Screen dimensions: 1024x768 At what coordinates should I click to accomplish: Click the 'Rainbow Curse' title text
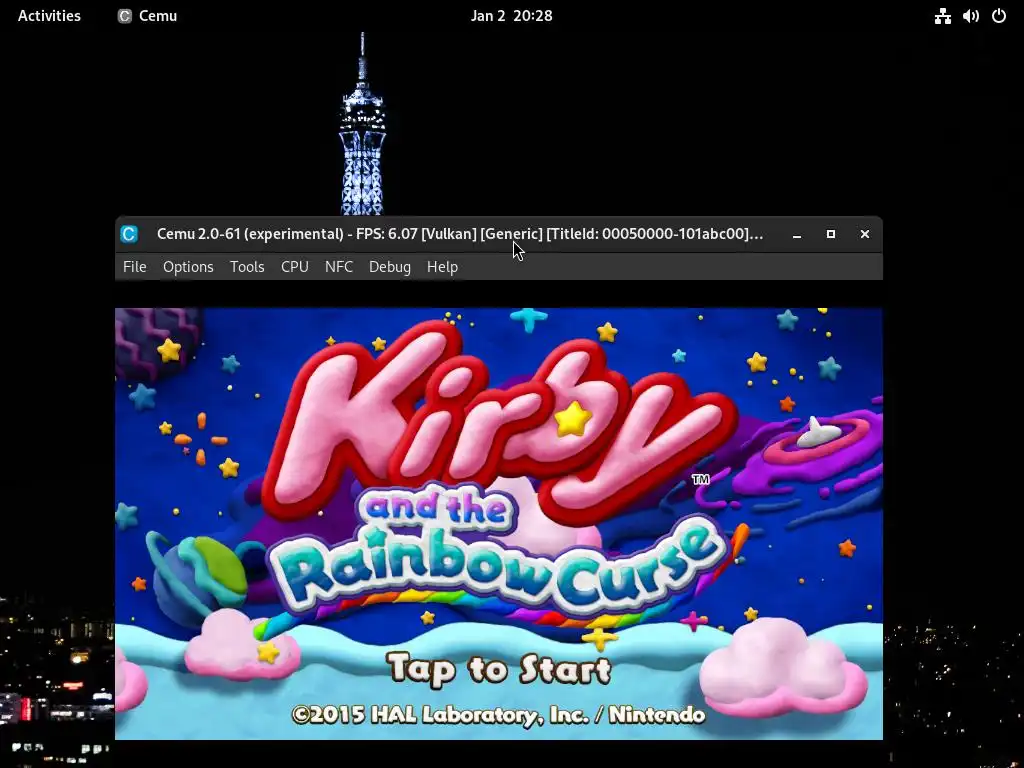click(x=500, y=567)
